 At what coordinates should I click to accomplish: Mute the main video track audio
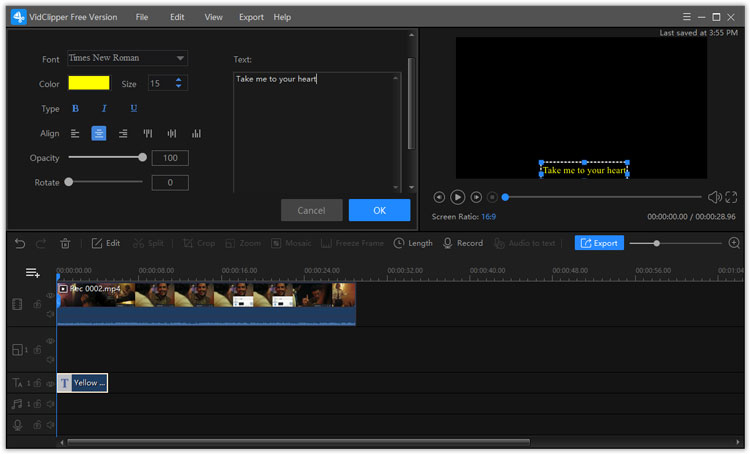(50, 314)
